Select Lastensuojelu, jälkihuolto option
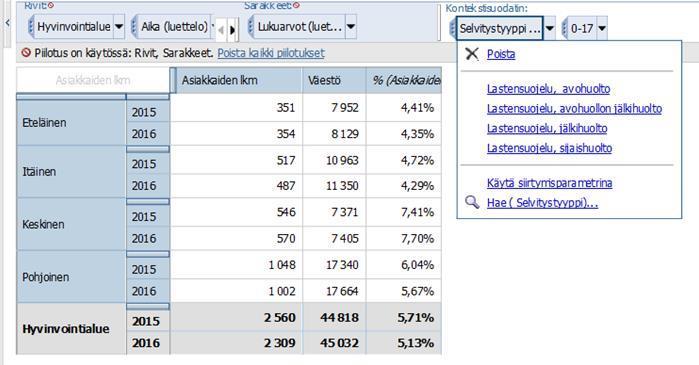The image size is (699, 365). pos(547,128)
